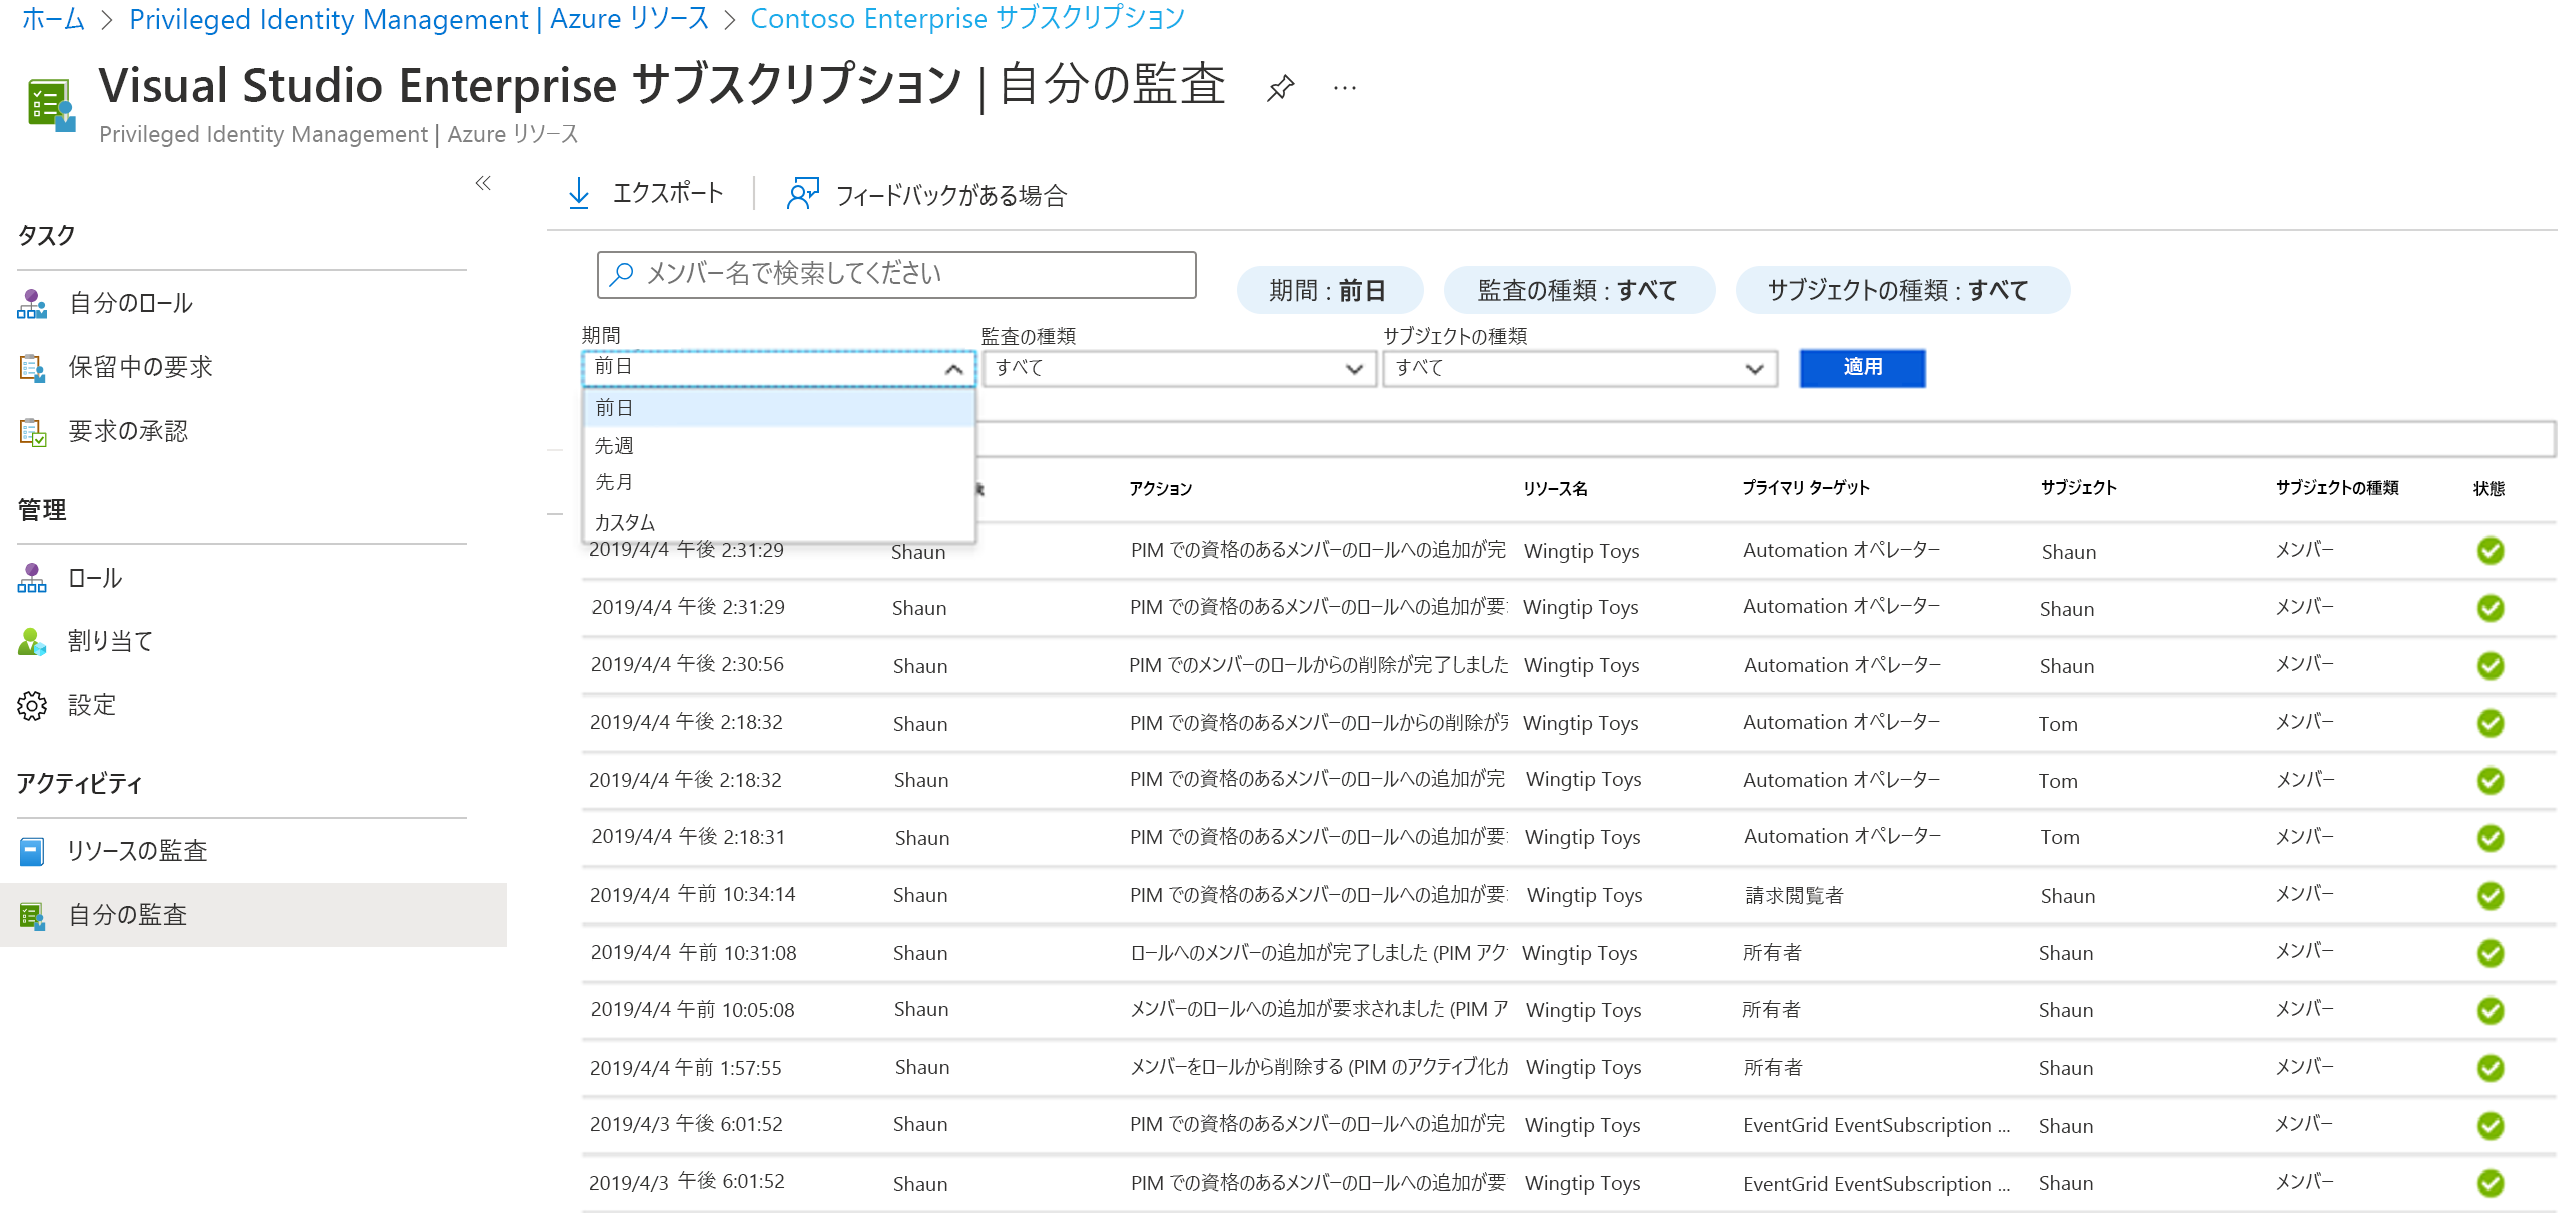Click 所有者 in the 午前 10:31:08 row
The height and width of the screenshot is (1213, 2558).
(1772, 952)
